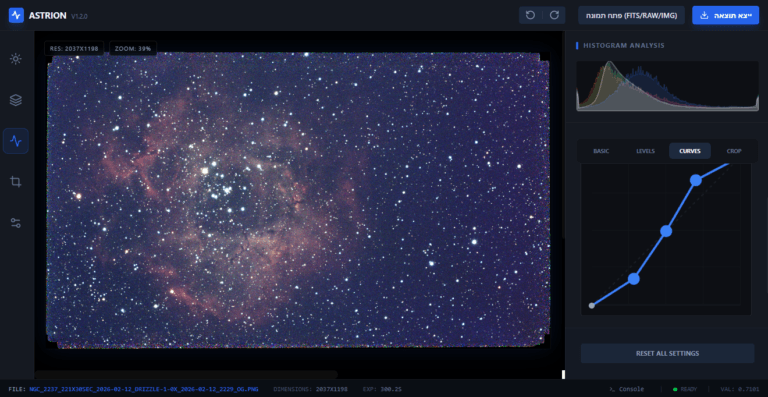Click the NGC_2237 file name in status bar

point(144,389)
